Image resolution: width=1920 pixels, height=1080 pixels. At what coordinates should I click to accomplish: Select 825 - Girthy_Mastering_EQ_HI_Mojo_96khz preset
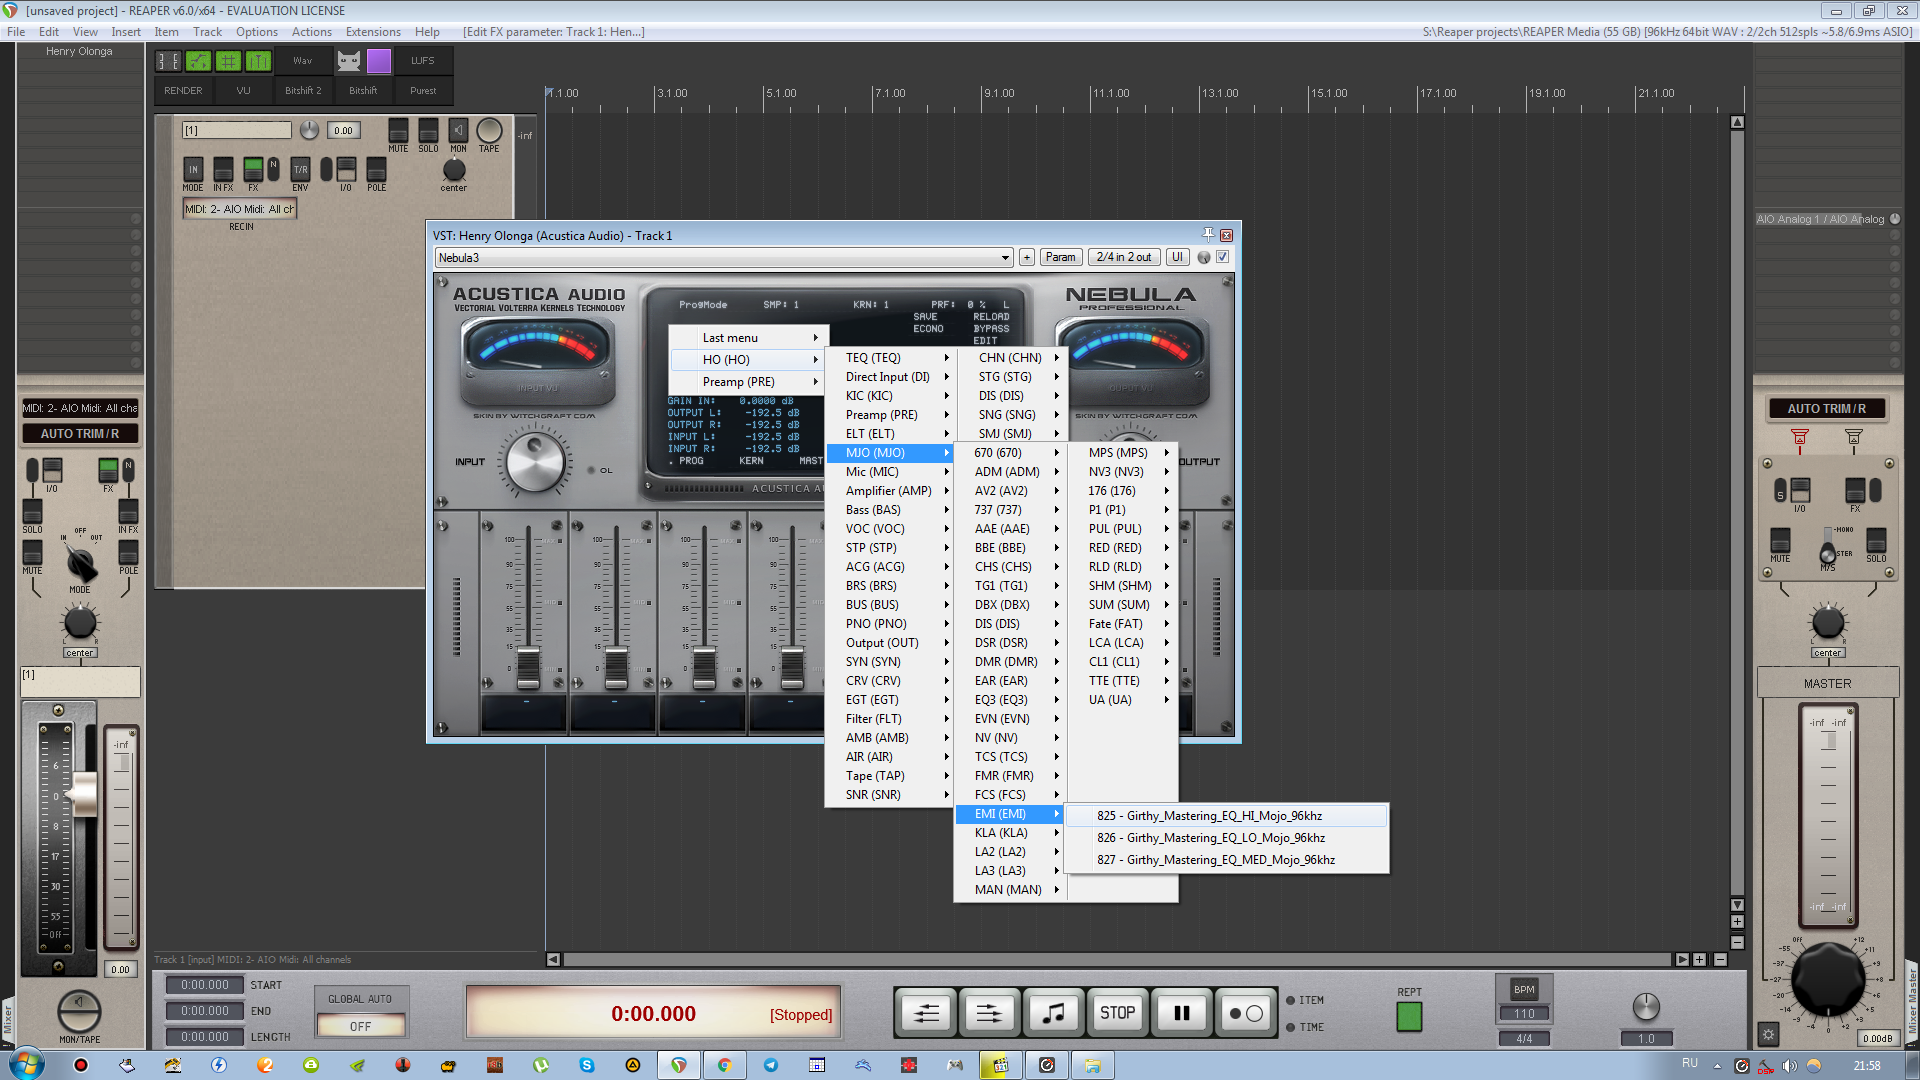click(x=1228, y=816)
